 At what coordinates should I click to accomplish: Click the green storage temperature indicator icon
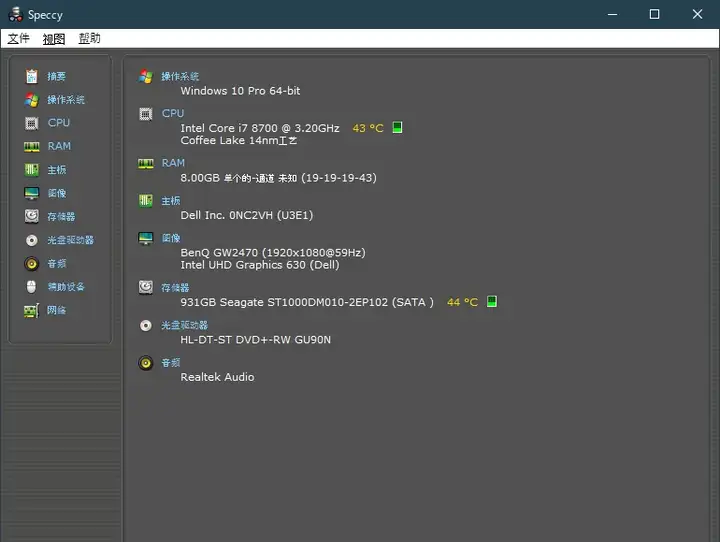491,301
